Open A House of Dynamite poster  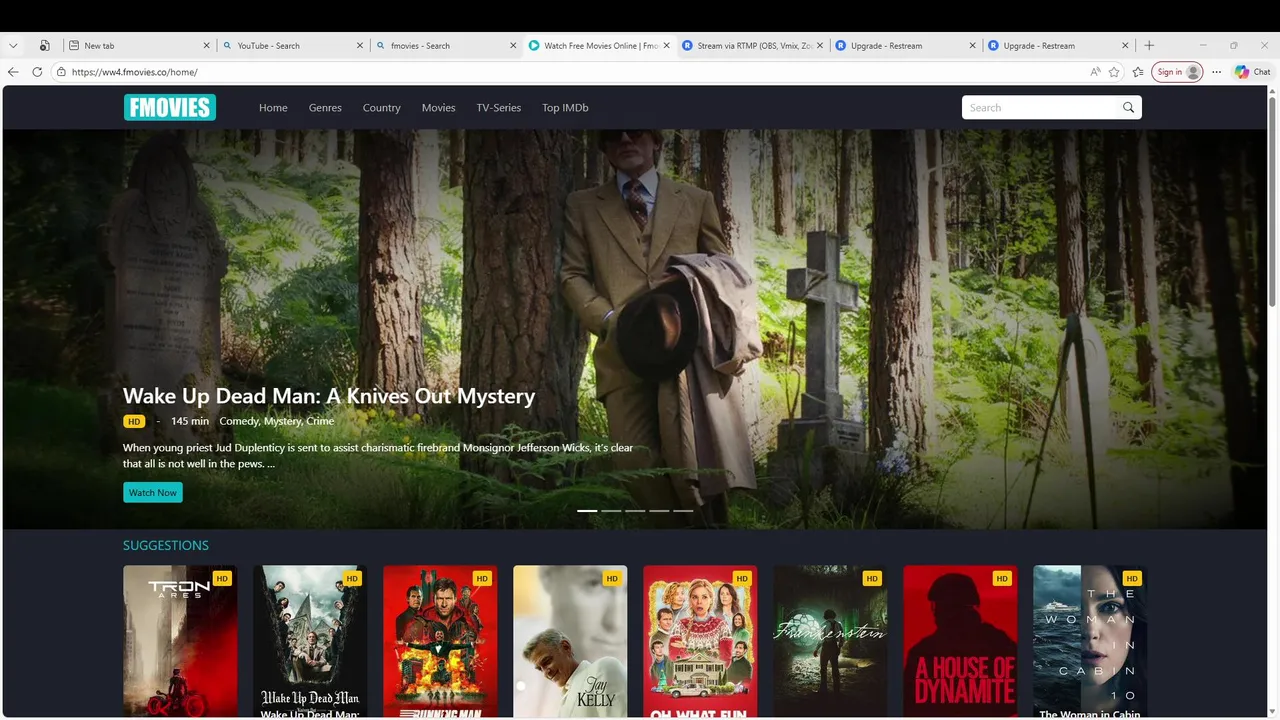(x=960, y=642)
